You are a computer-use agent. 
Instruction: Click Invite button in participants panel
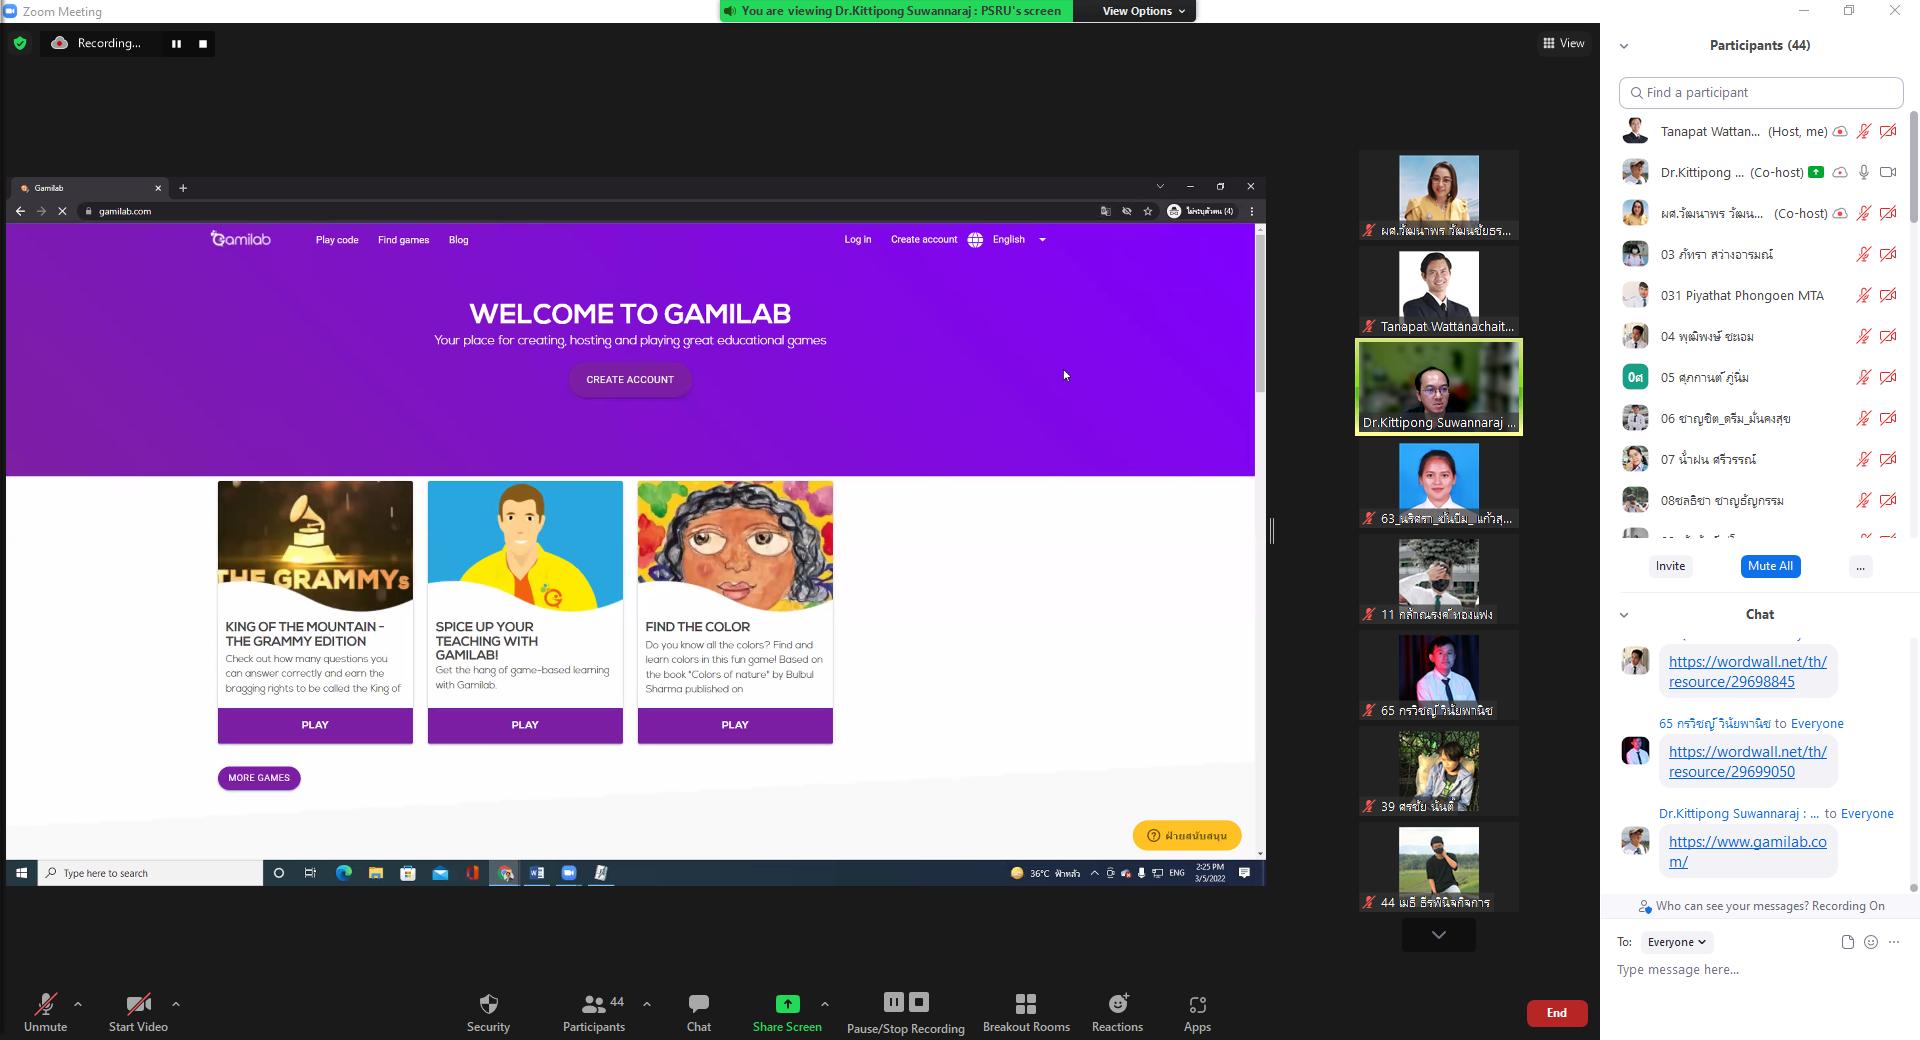(x=1670, y=566)
